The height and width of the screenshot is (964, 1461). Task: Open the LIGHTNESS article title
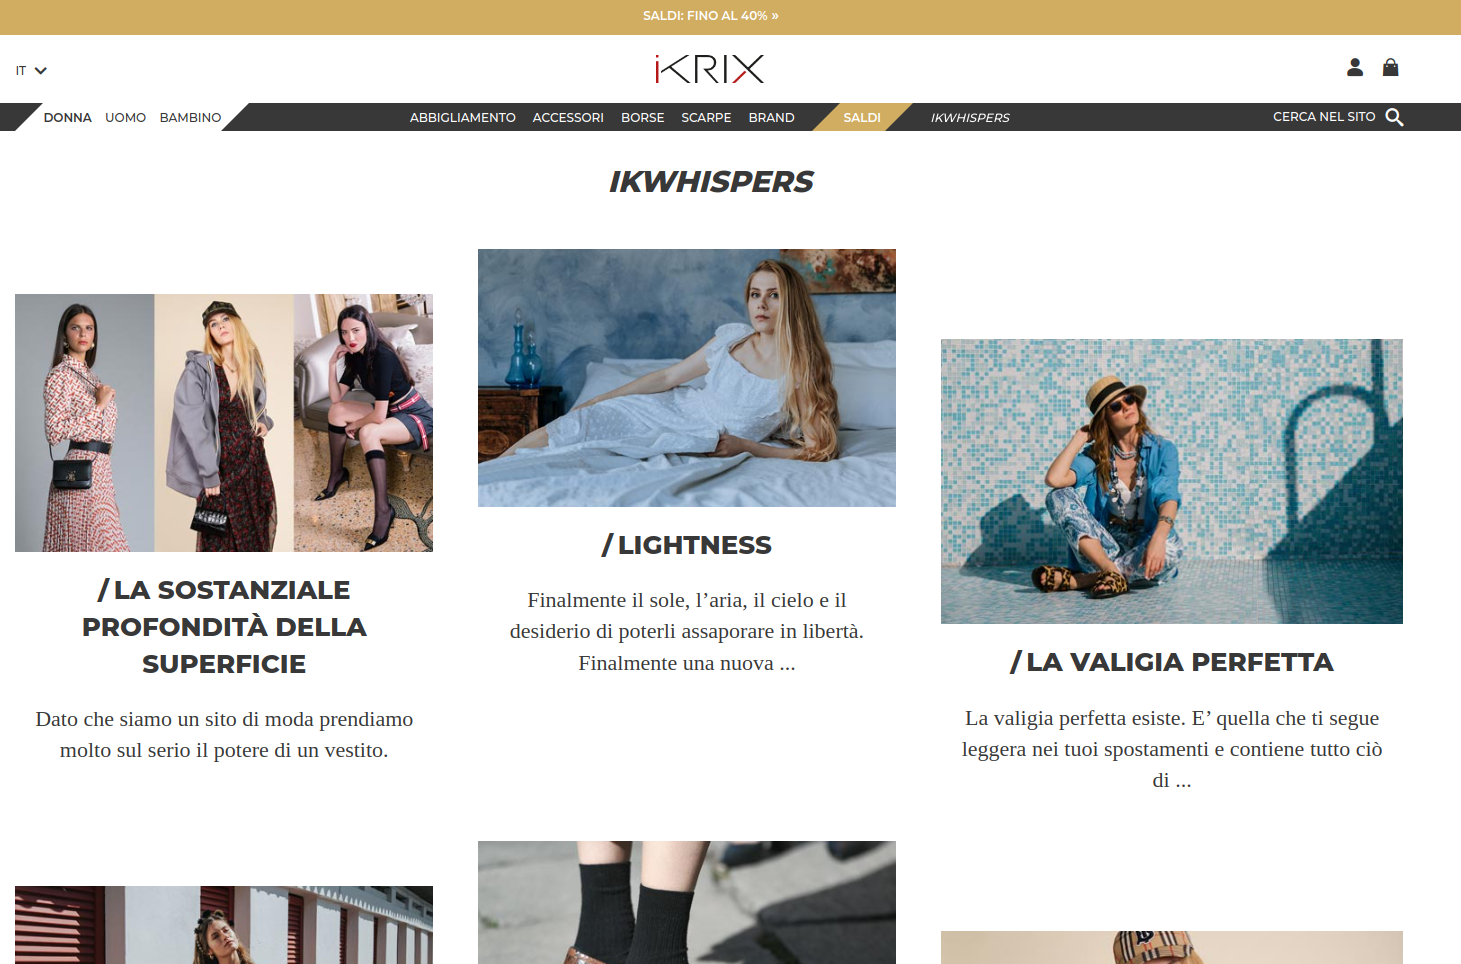click(x=687, y=545)
